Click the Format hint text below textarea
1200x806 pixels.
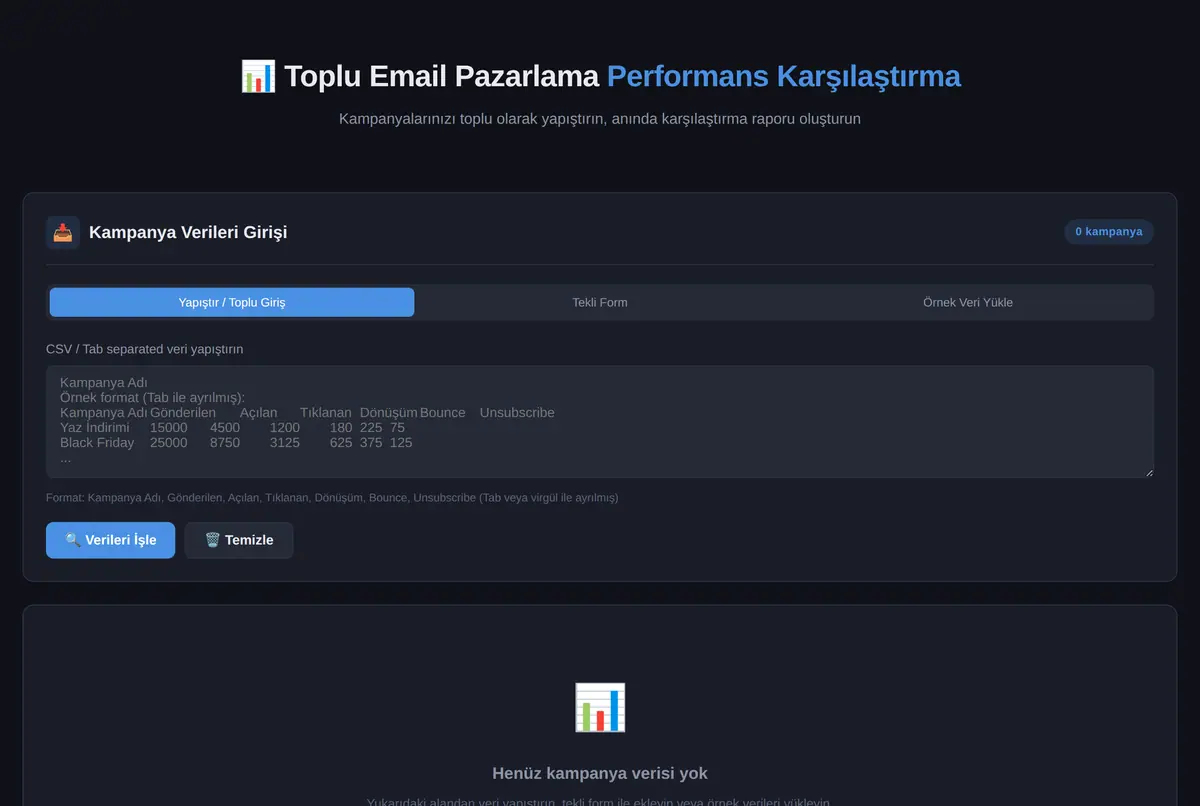coord(332,497)
